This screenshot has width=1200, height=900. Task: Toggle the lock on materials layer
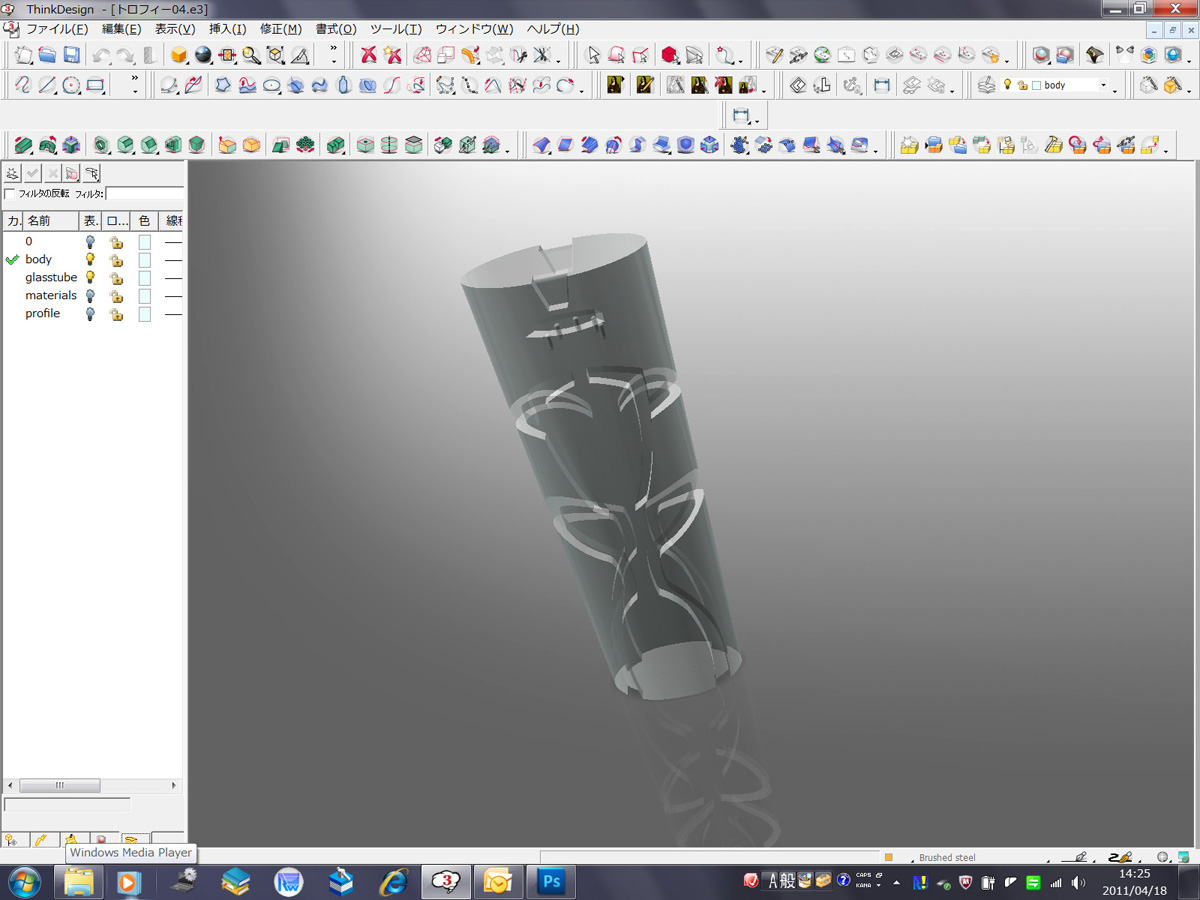[116, 296]
